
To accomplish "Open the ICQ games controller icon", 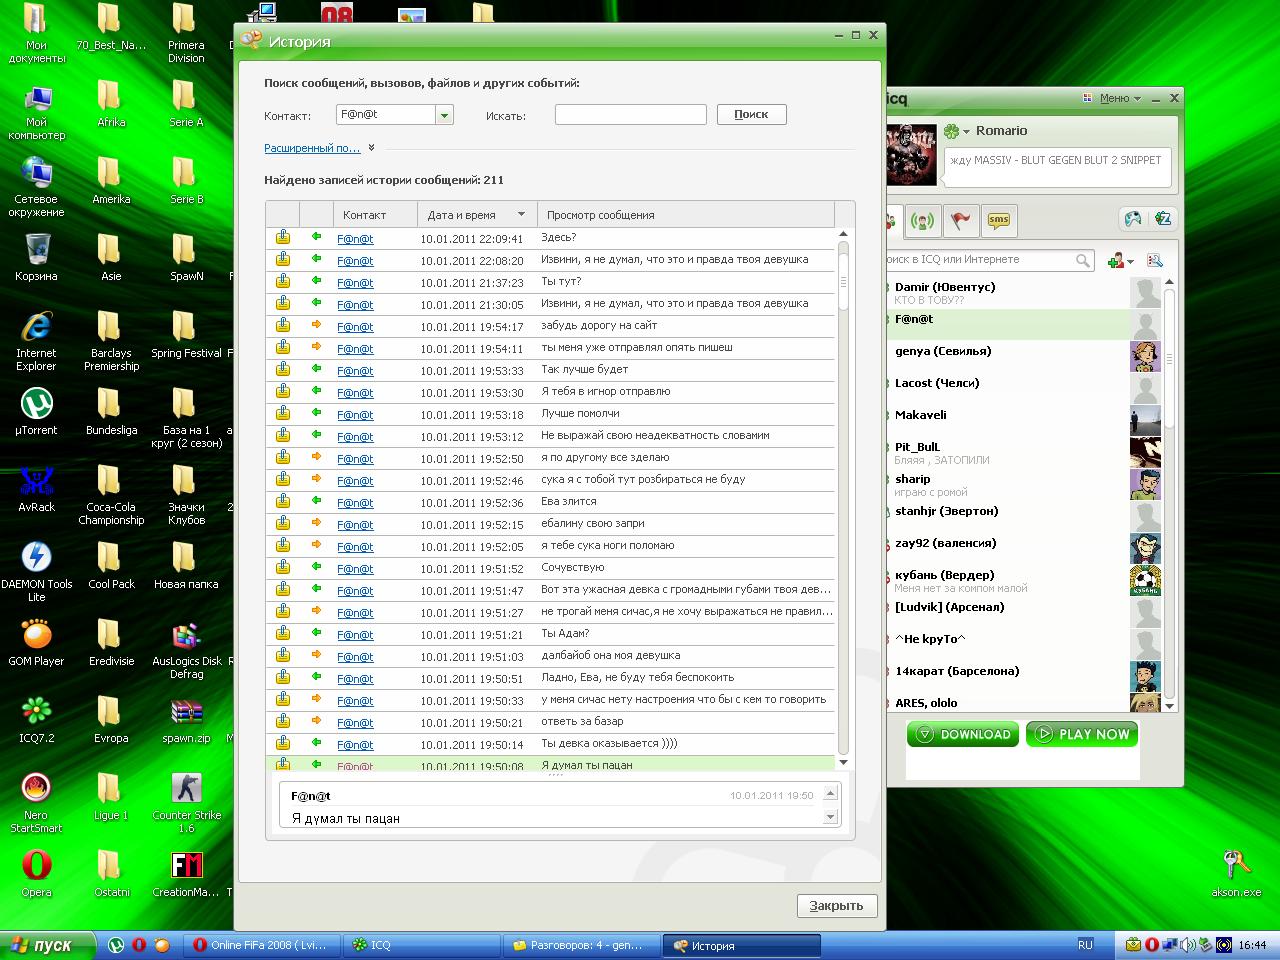I will (x=1132, y=219).
